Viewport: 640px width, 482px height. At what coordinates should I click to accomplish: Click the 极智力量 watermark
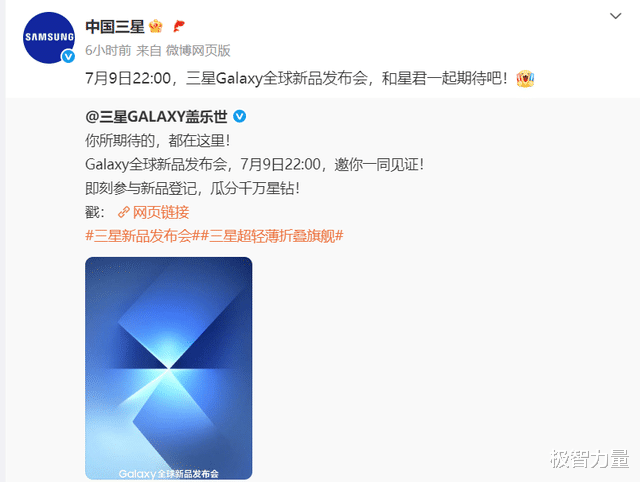(590, 459)
